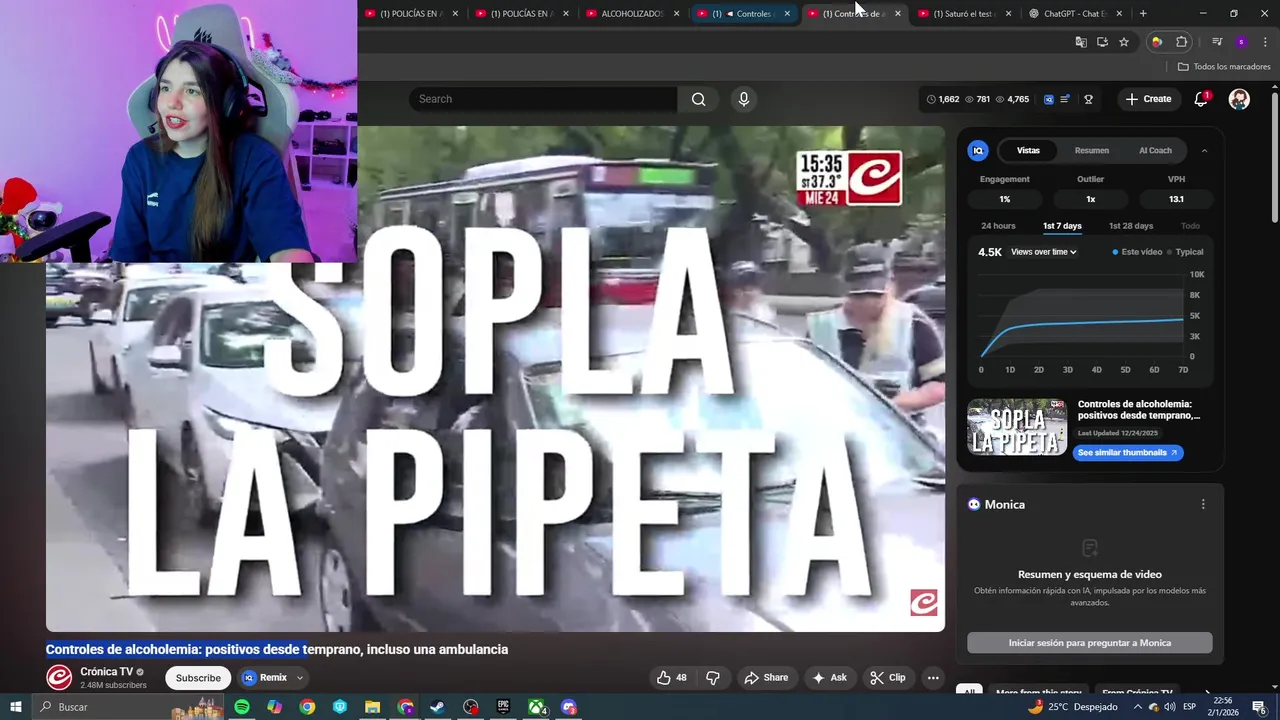The width and height of the screenshot is (1280, 720).
Task: Click the Crónica TV channel name
Action: [x=106, y=672]
